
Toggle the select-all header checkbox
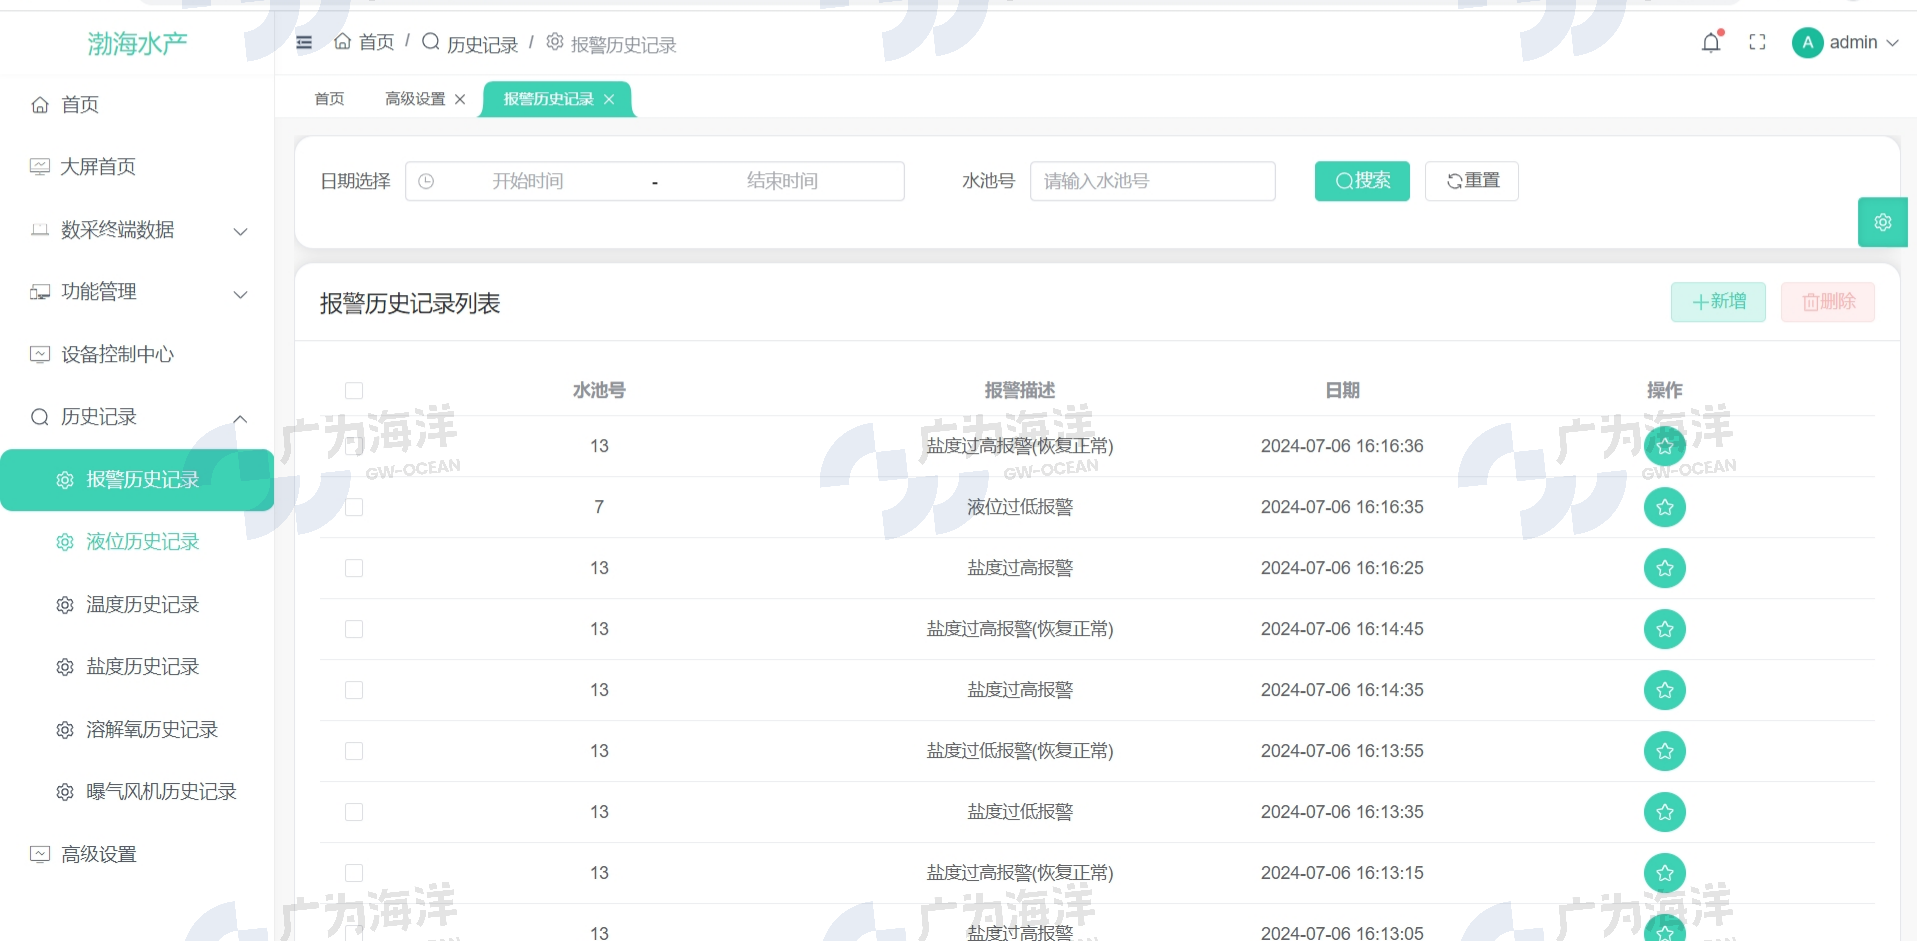[354, 390]
